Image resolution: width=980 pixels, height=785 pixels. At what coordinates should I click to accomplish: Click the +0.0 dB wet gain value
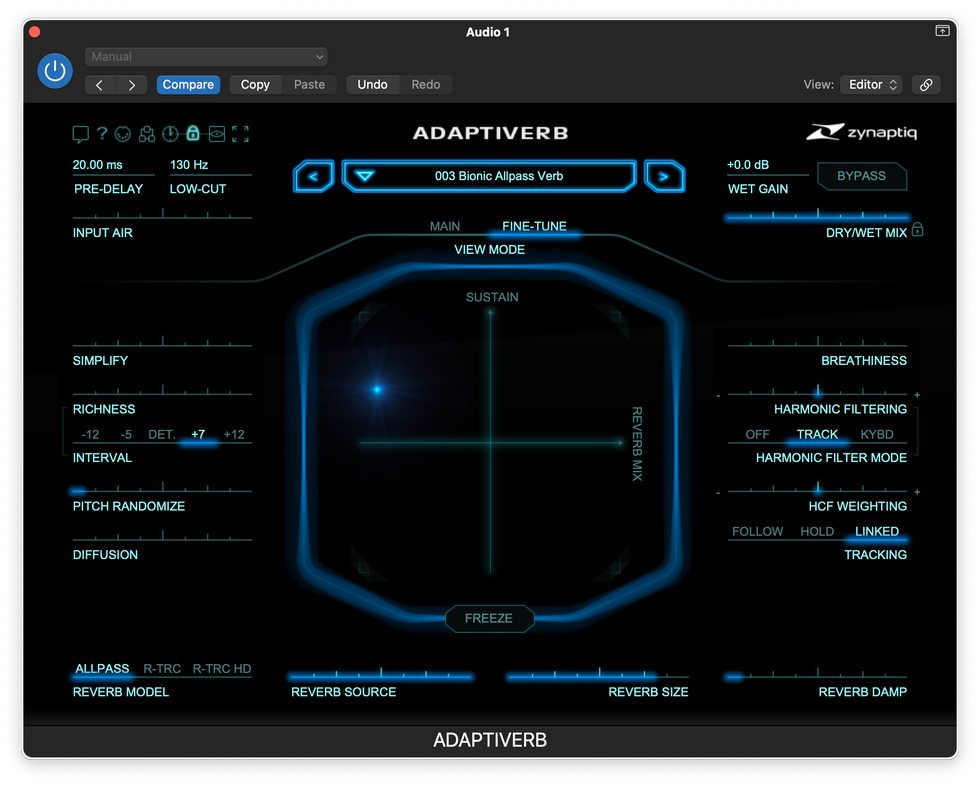pyautogui.click(x=748, y=165)
